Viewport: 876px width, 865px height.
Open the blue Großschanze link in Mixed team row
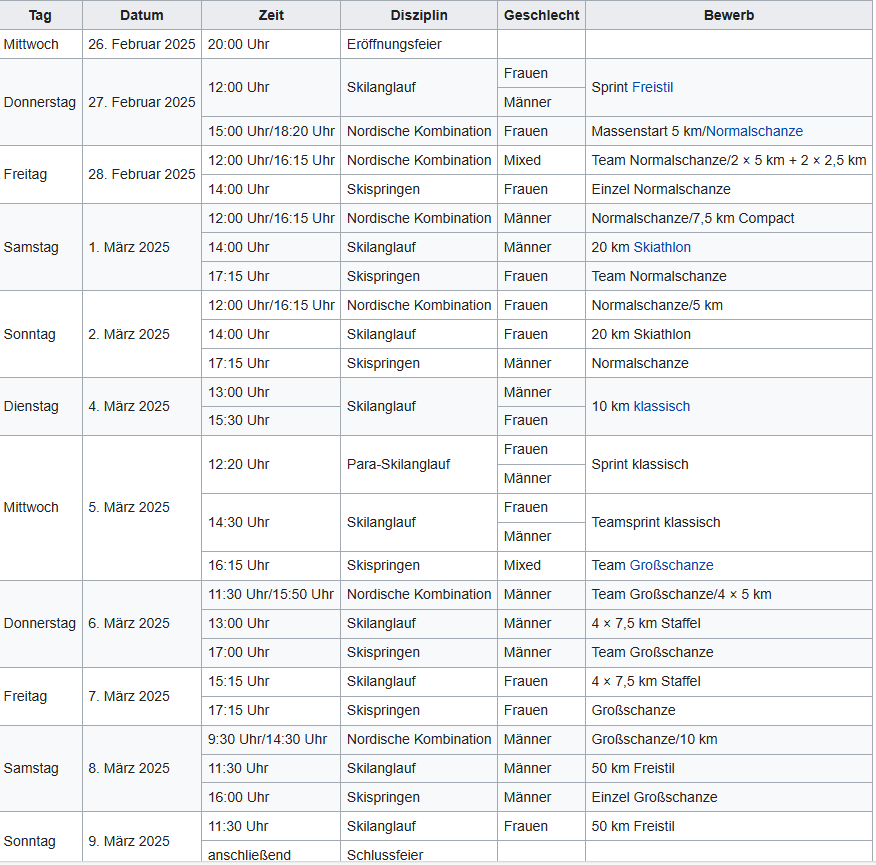pos(671,565)
